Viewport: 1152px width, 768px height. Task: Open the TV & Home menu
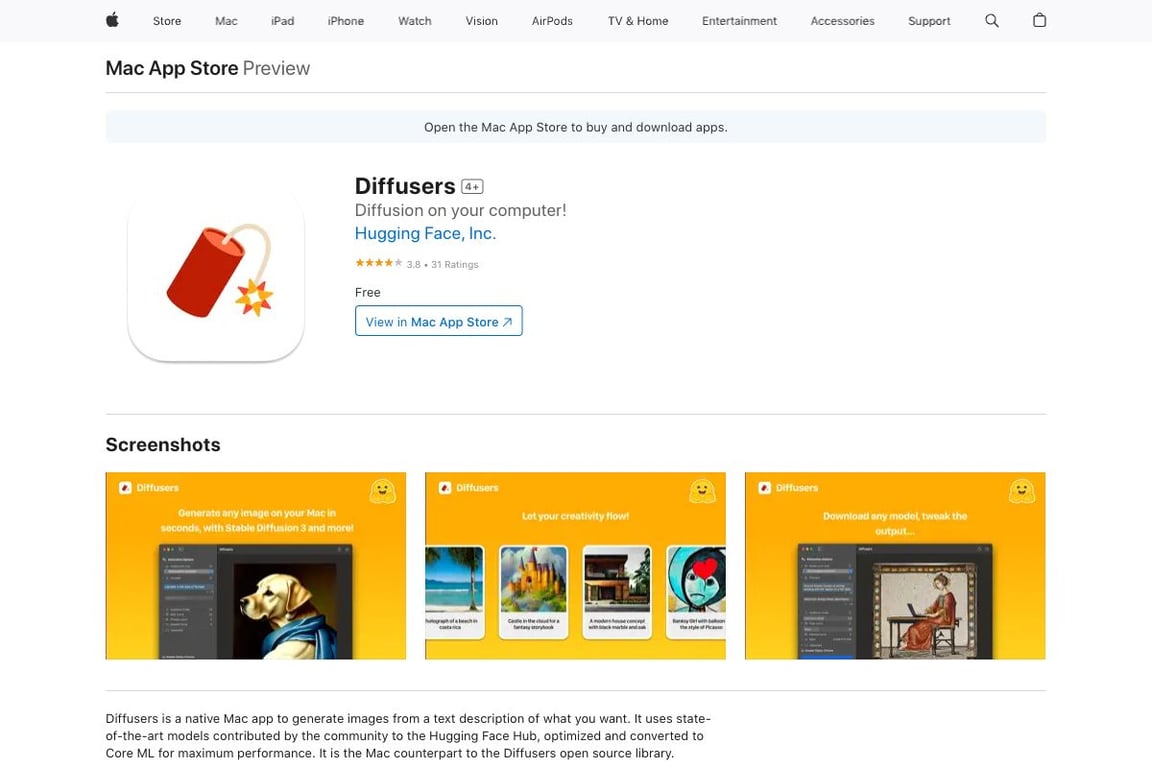[638, 21]
